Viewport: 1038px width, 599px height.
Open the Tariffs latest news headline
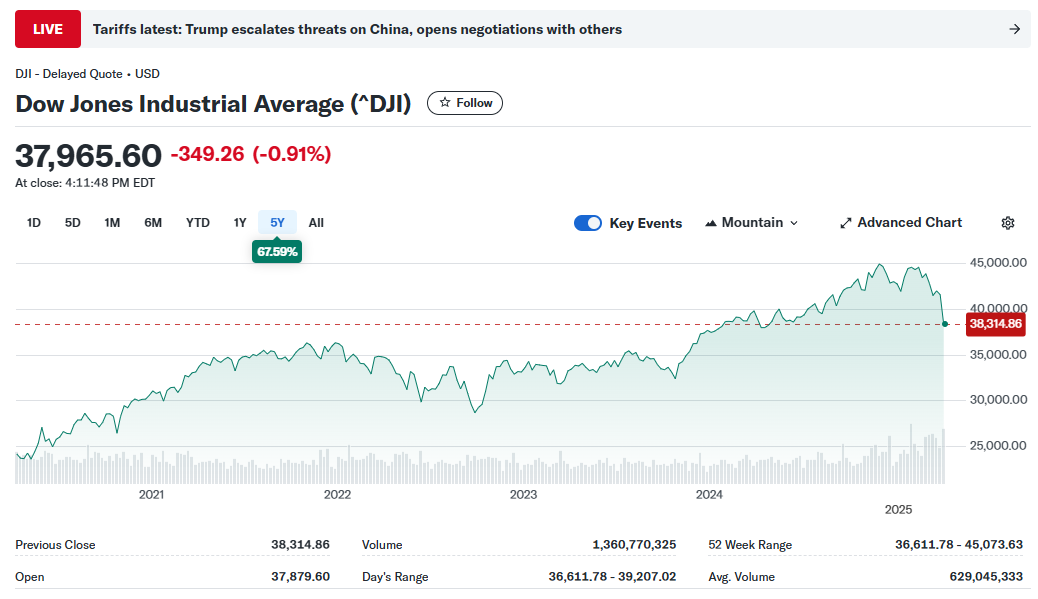click(357, 29)
